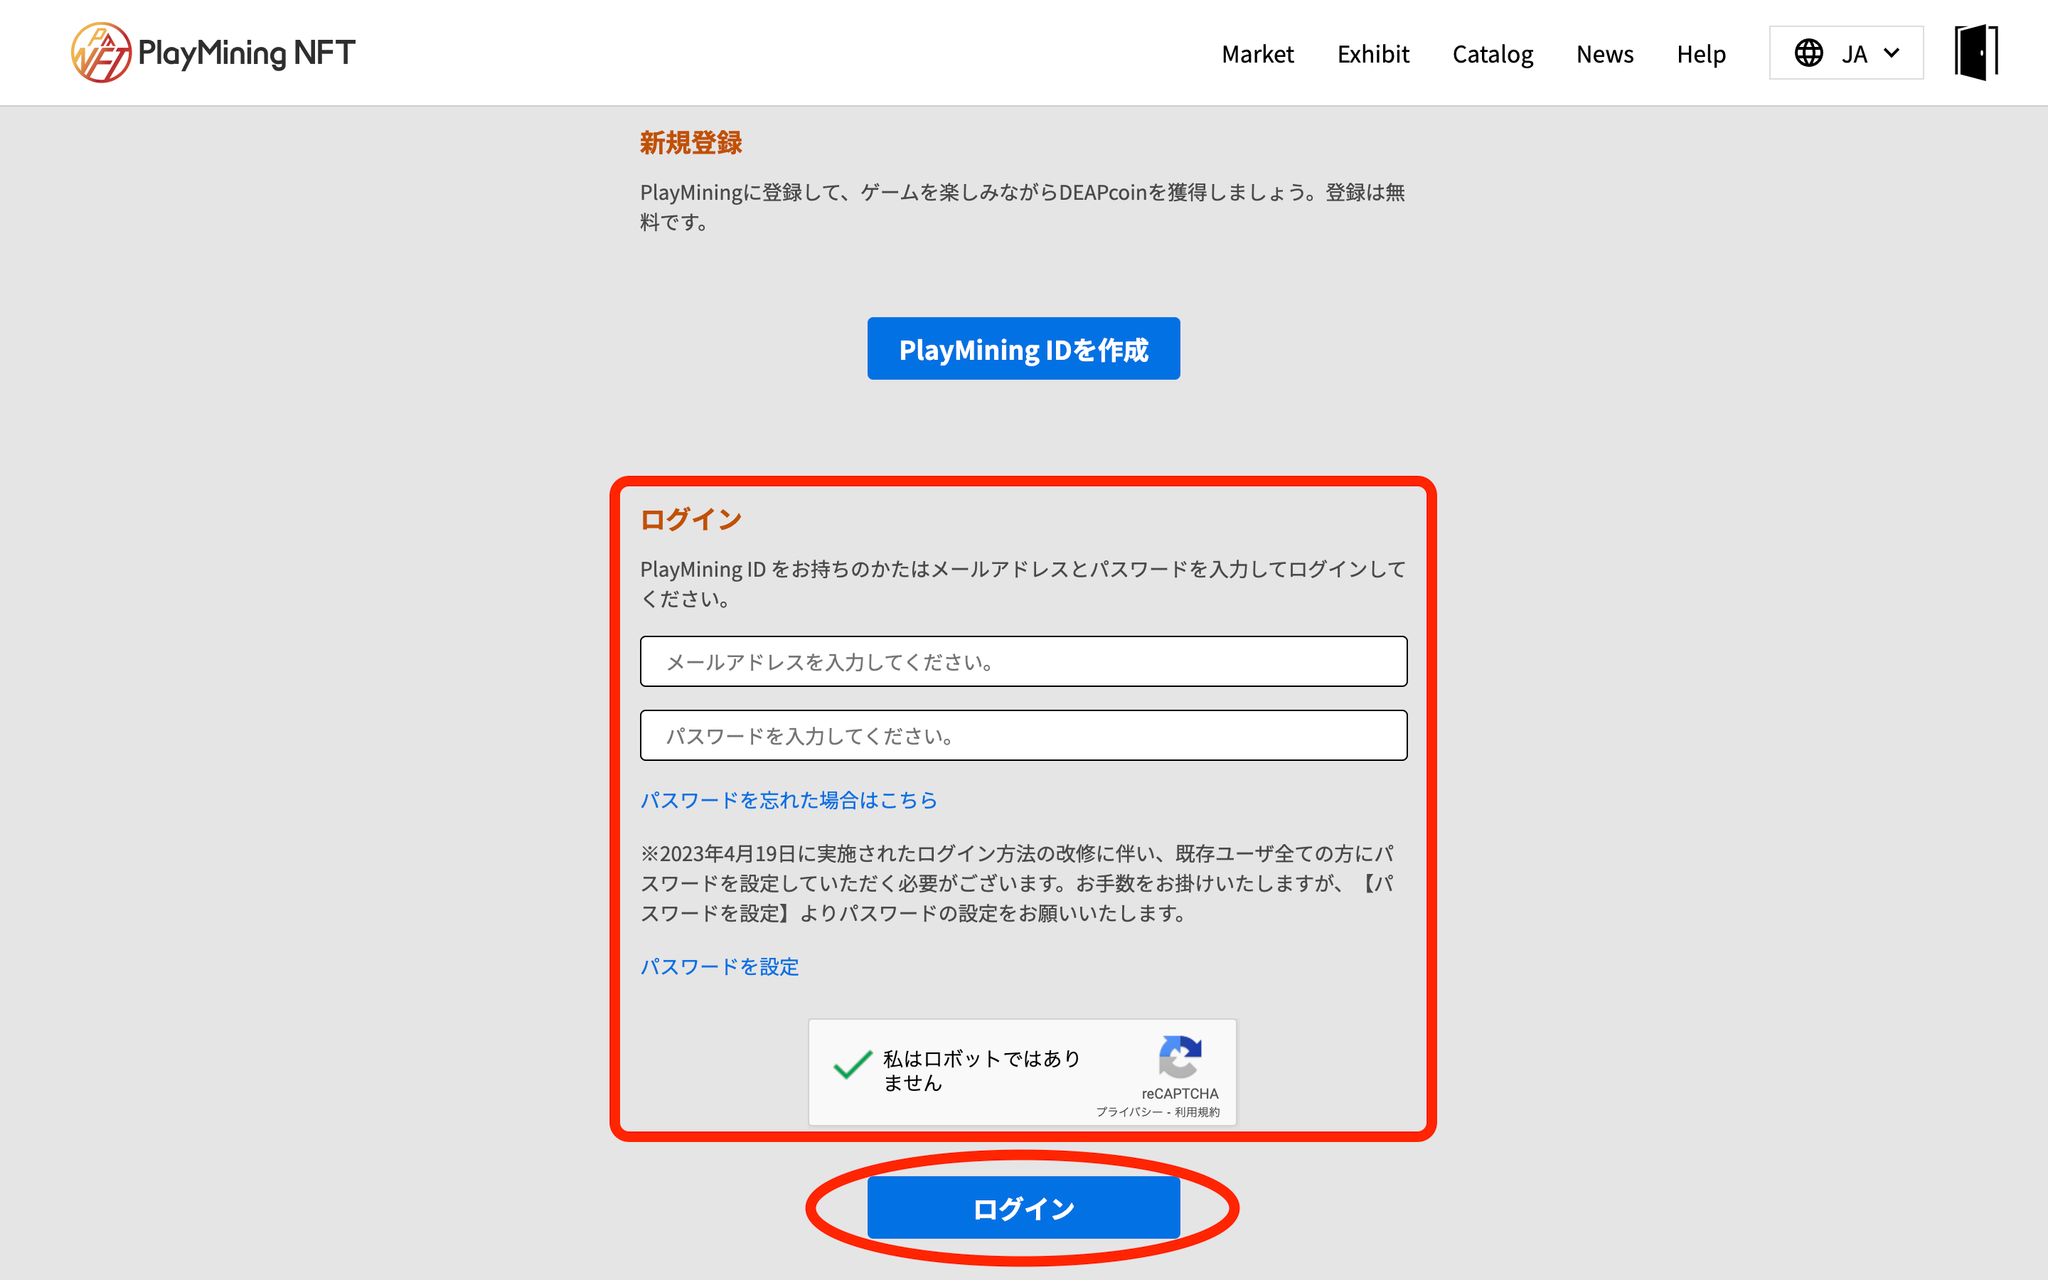Image resolution: width=2048 pixels, height=1280 pixels.
Task: Follow the パスワードを設定 link
Action: pos(719,967)
